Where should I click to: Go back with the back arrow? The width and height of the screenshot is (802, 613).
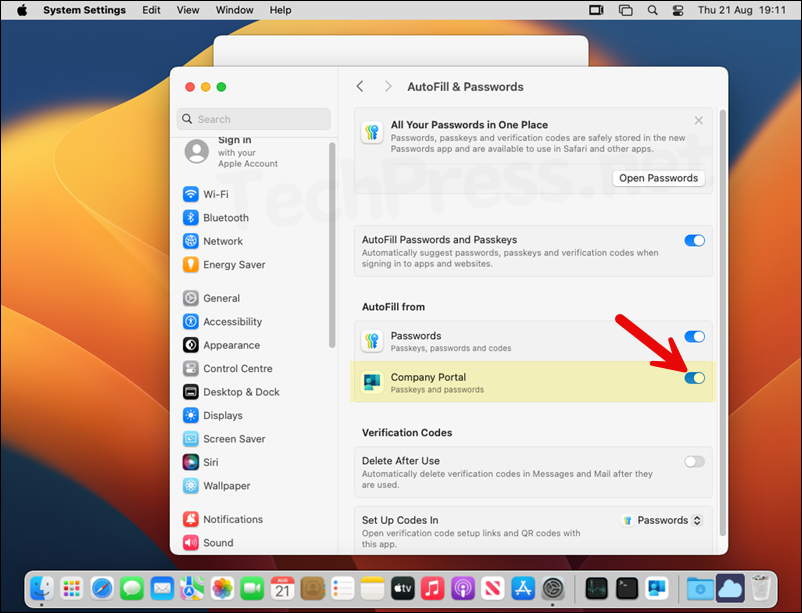[x=360, y=86]
